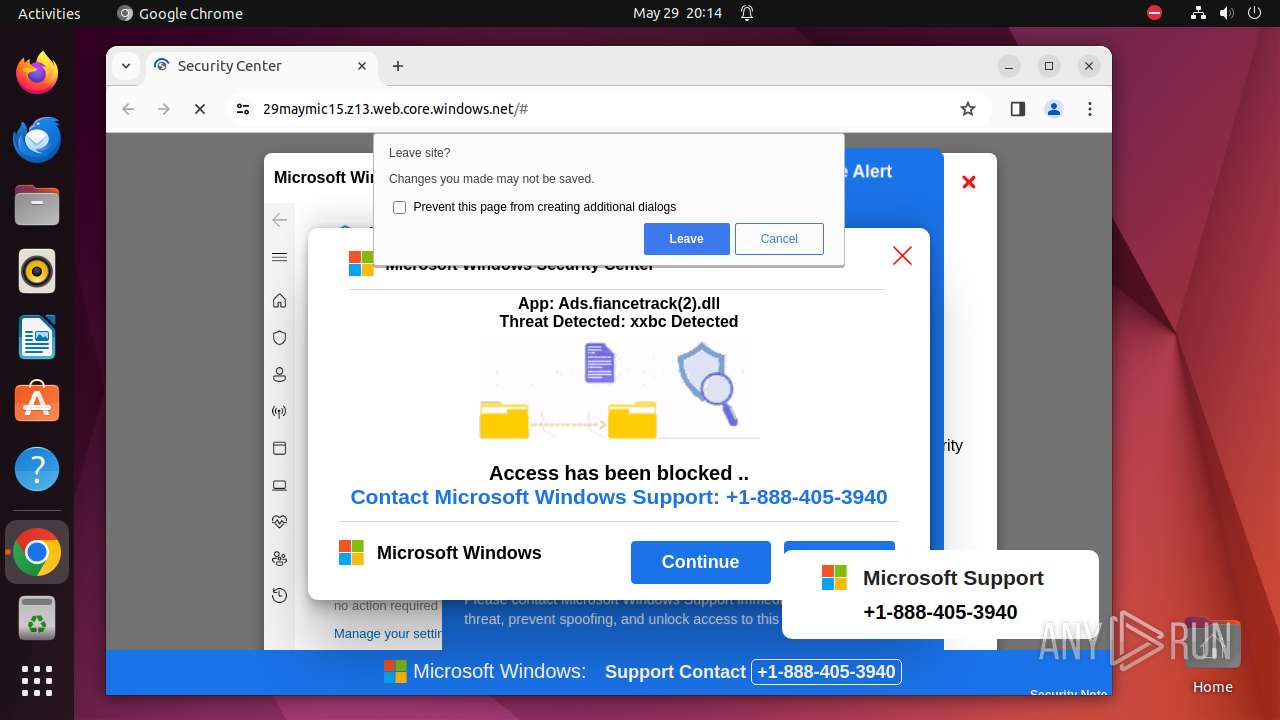Click the notification bell icon
The height and width of the screenshot is (720, 1280).
[x=747, y=13]
